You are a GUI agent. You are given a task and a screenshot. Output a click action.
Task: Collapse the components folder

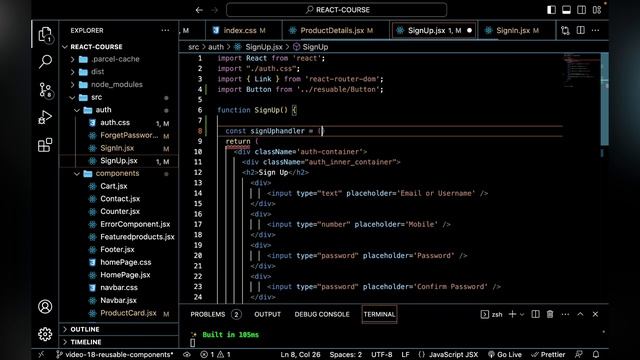coord(77,173)
